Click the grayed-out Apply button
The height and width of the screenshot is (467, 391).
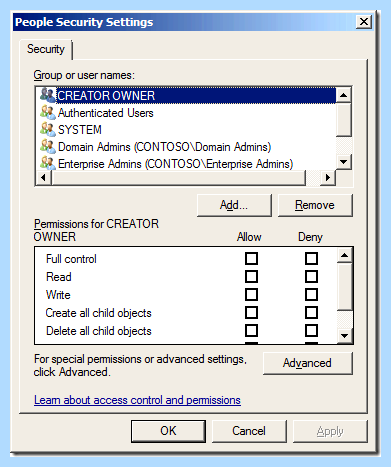(x=330, y=431)
